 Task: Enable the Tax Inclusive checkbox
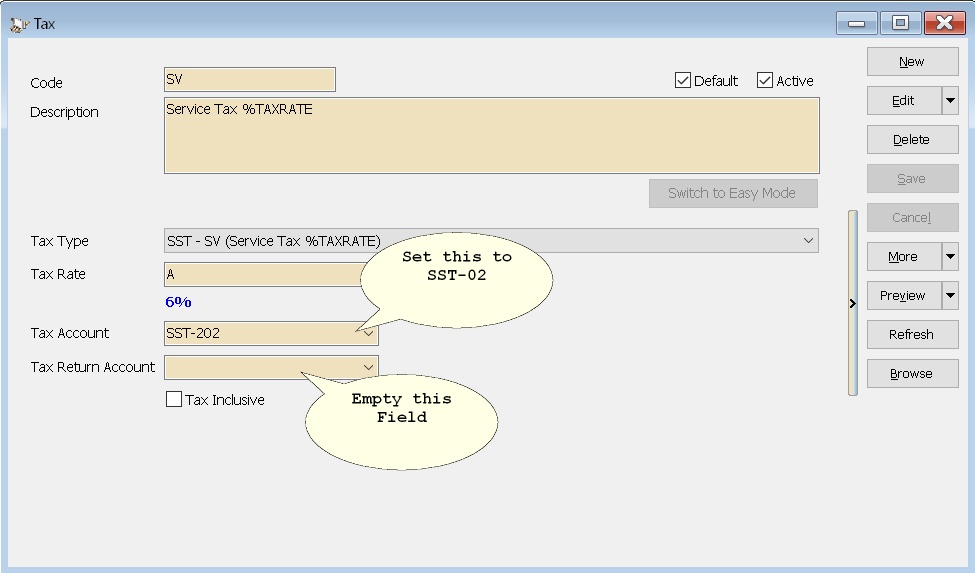(174, 400)
